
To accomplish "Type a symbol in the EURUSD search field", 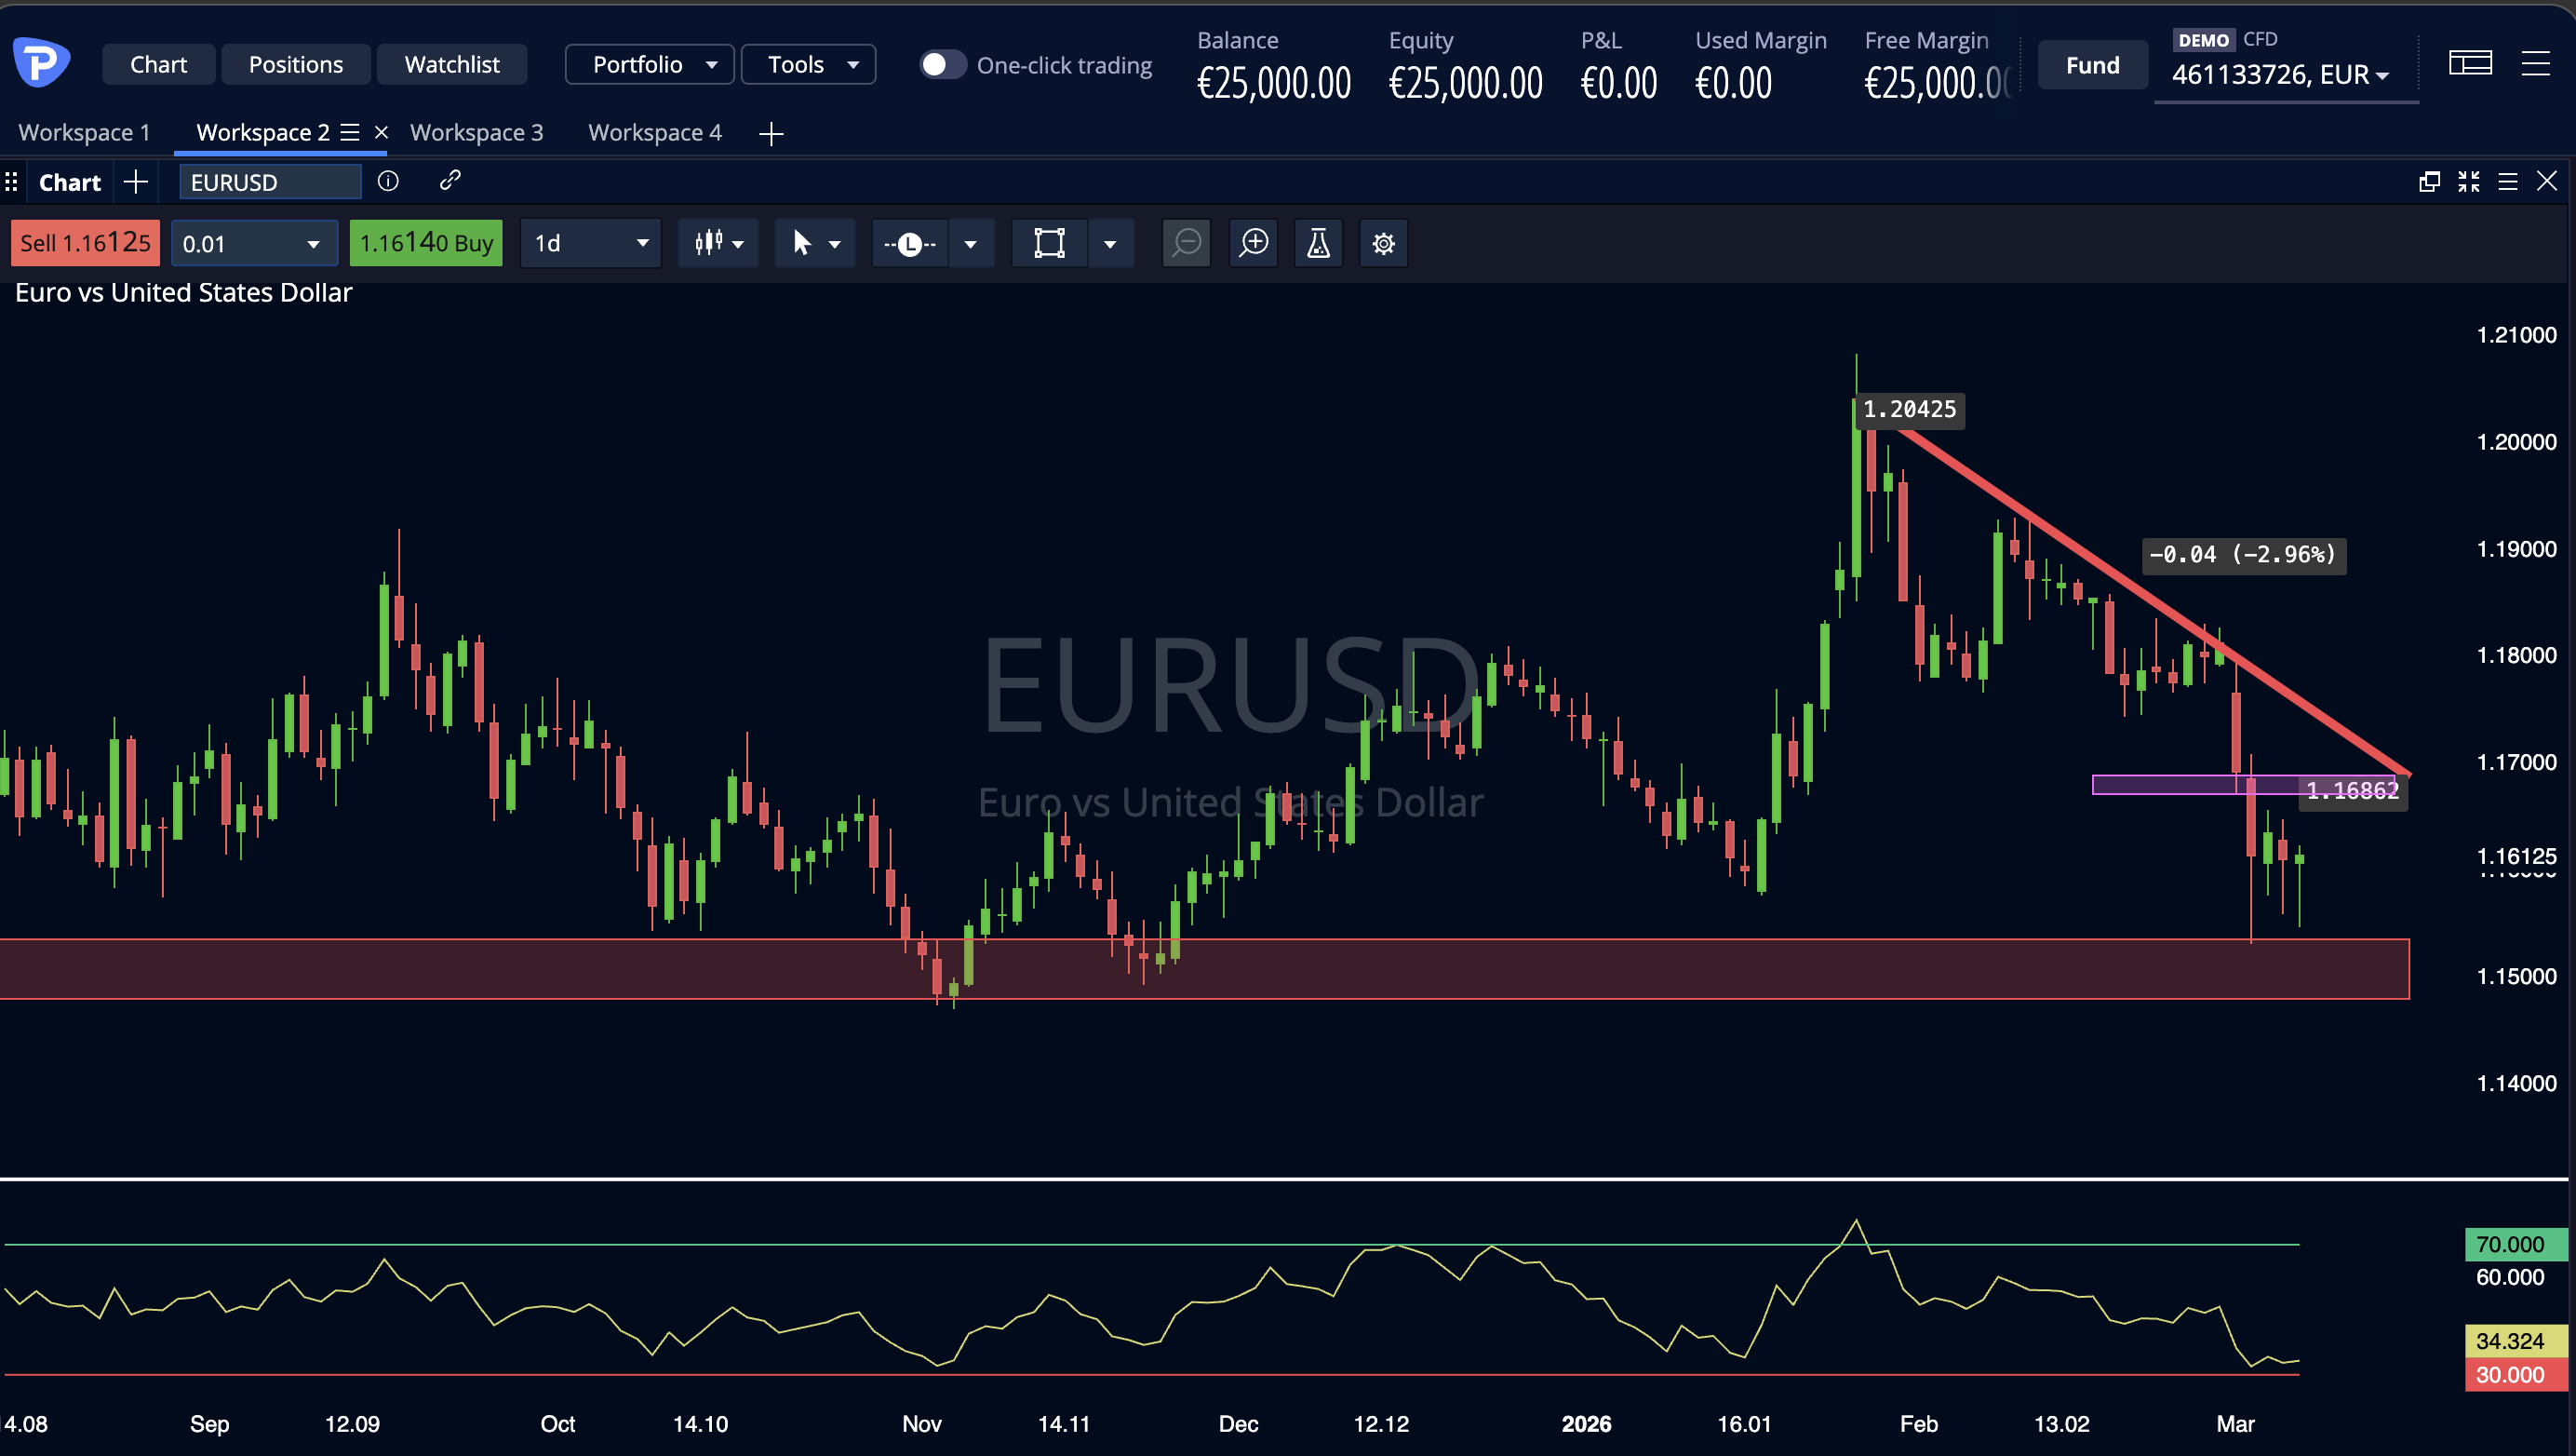I will click(x=270, y=182).
